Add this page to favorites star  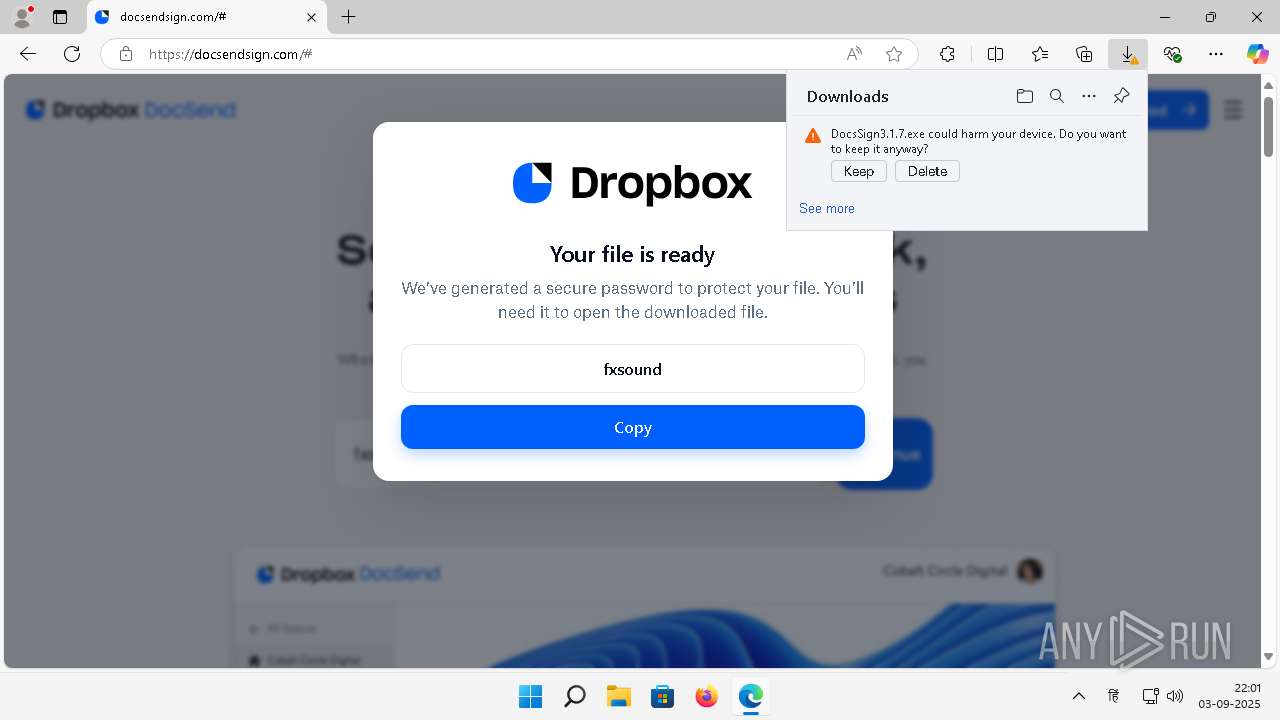click(894, 54)
